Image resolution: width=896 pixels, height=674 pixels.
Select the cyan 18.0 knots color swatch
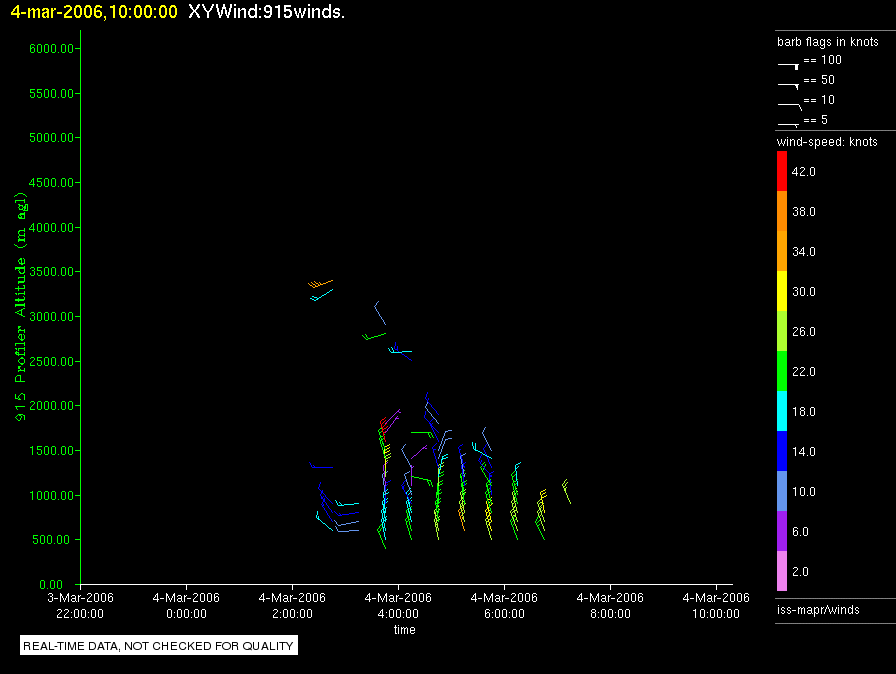click(782, 411)
